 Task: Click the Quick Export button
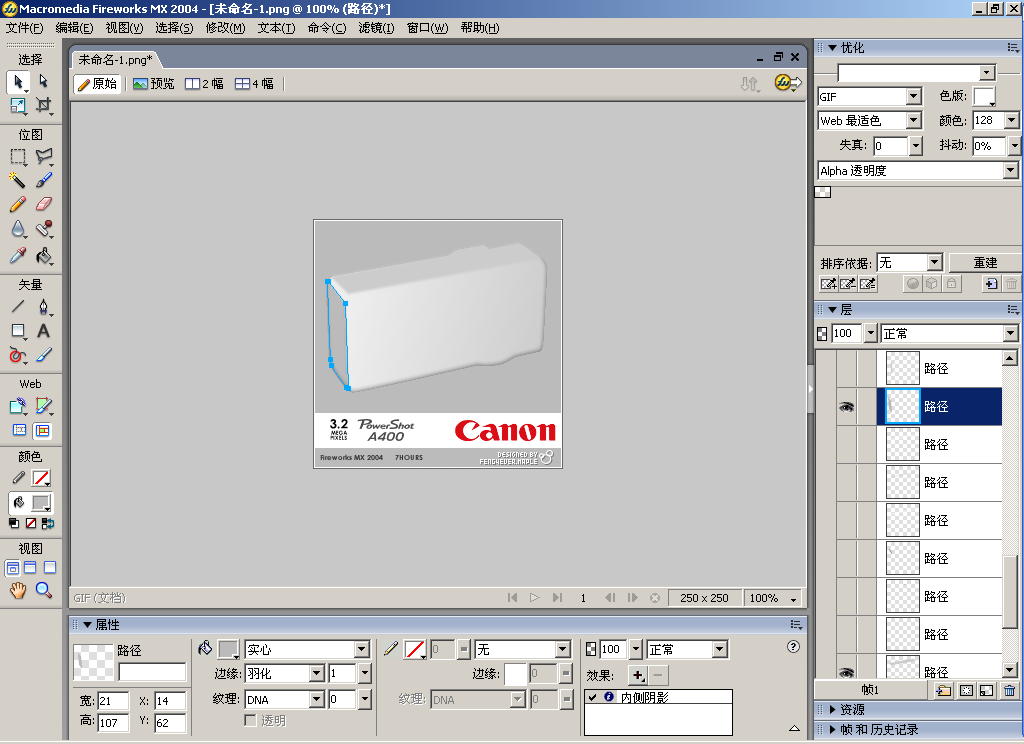[787, 83]
